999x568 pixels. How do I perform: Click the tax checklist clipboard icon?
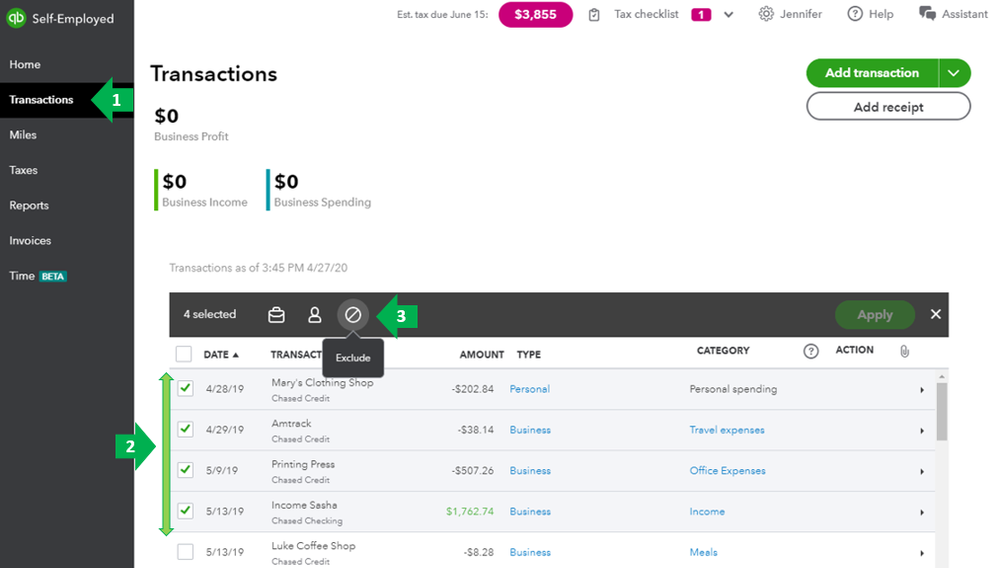594,15
